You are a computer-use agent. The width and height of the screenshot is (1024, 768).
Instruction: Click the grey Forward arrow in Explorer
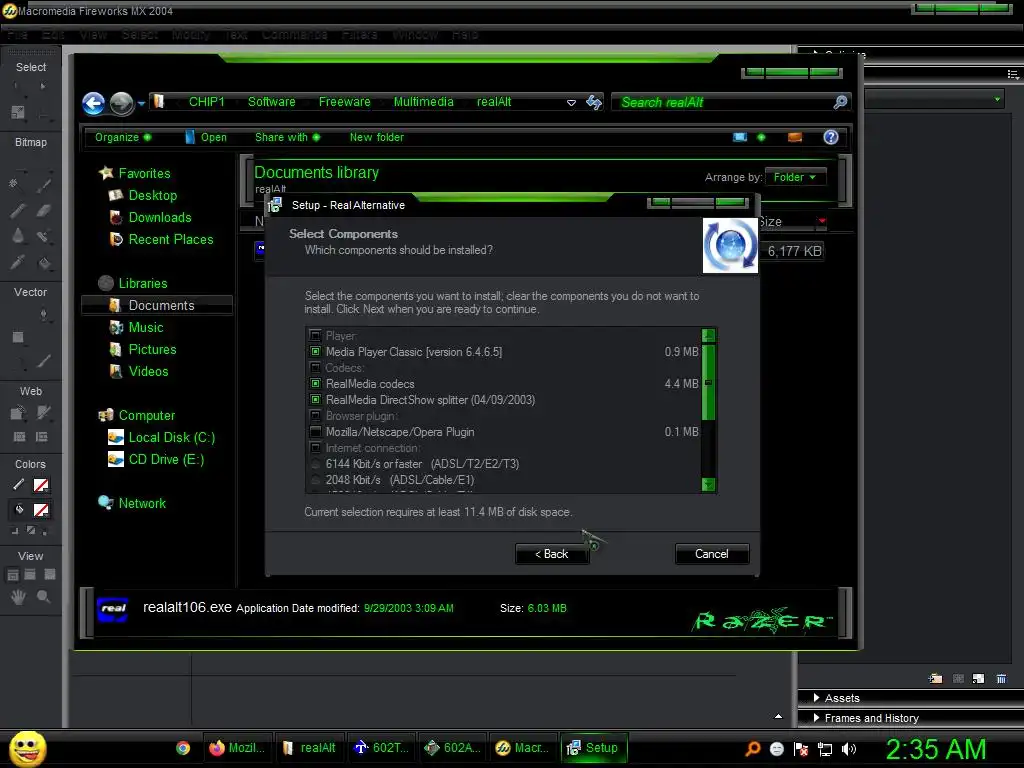tap(121, 103)
